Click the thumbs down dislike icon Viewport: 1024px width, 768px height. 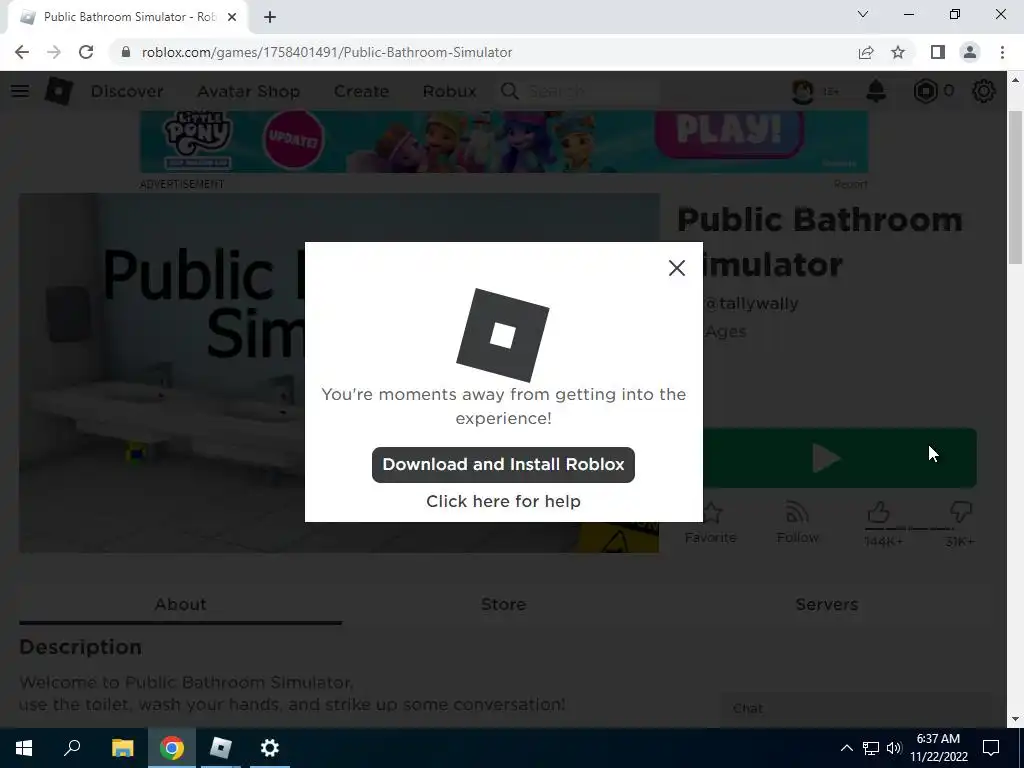pyautogui.click(x=961, y=513)
